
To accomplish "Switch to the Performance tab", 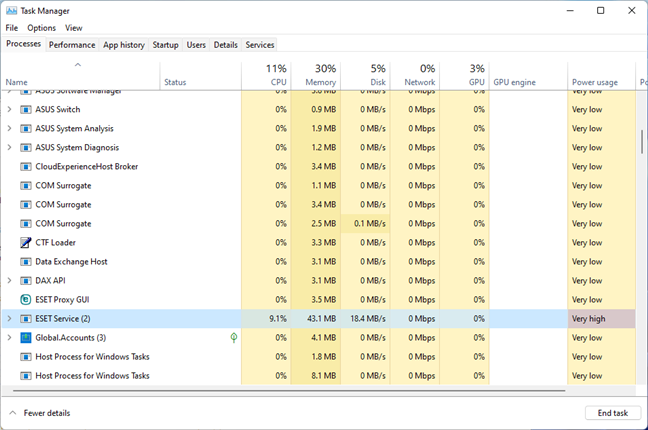I will 72,45.
